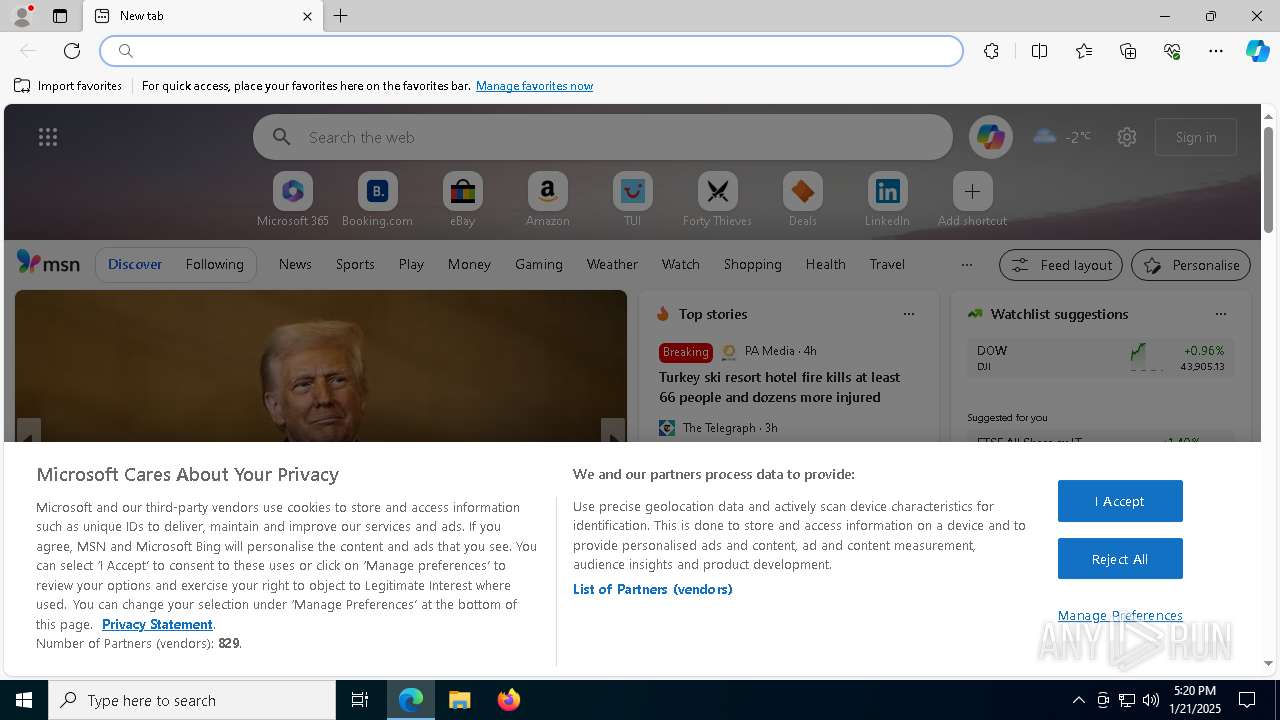Open the Play category
1280x720 pixels.
[411, 264]
